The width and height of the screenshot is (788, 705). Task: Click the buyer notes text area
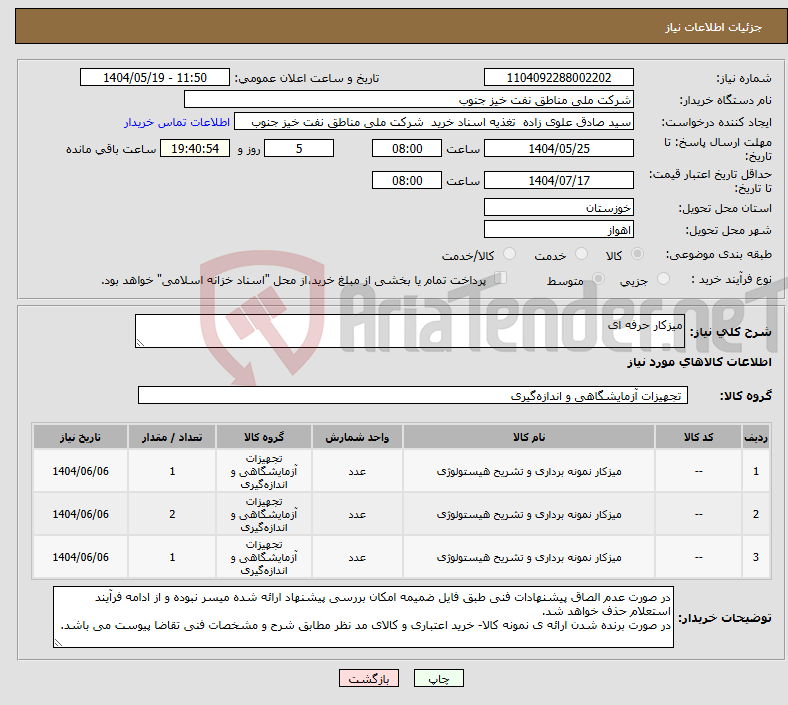point(363,617)
